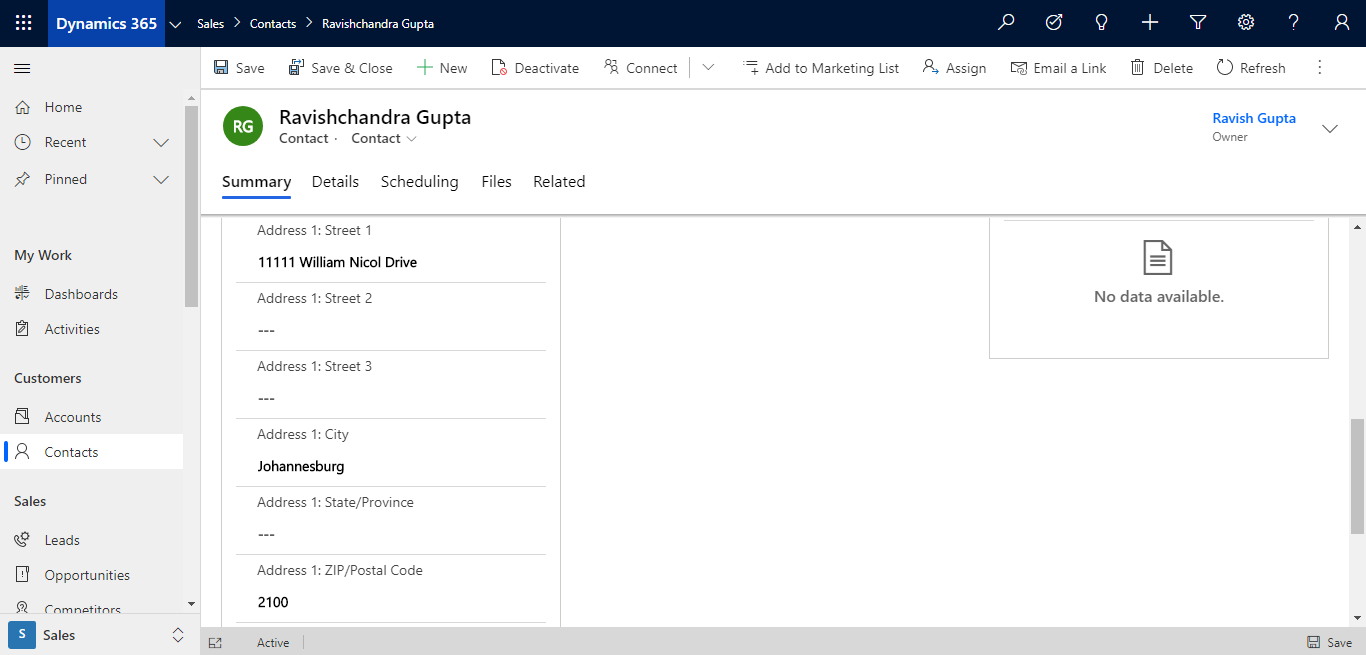Expand the record header chevron
Image resolution: width=1366 pixels, height=655 pixels.
(x=1330, y=128)
